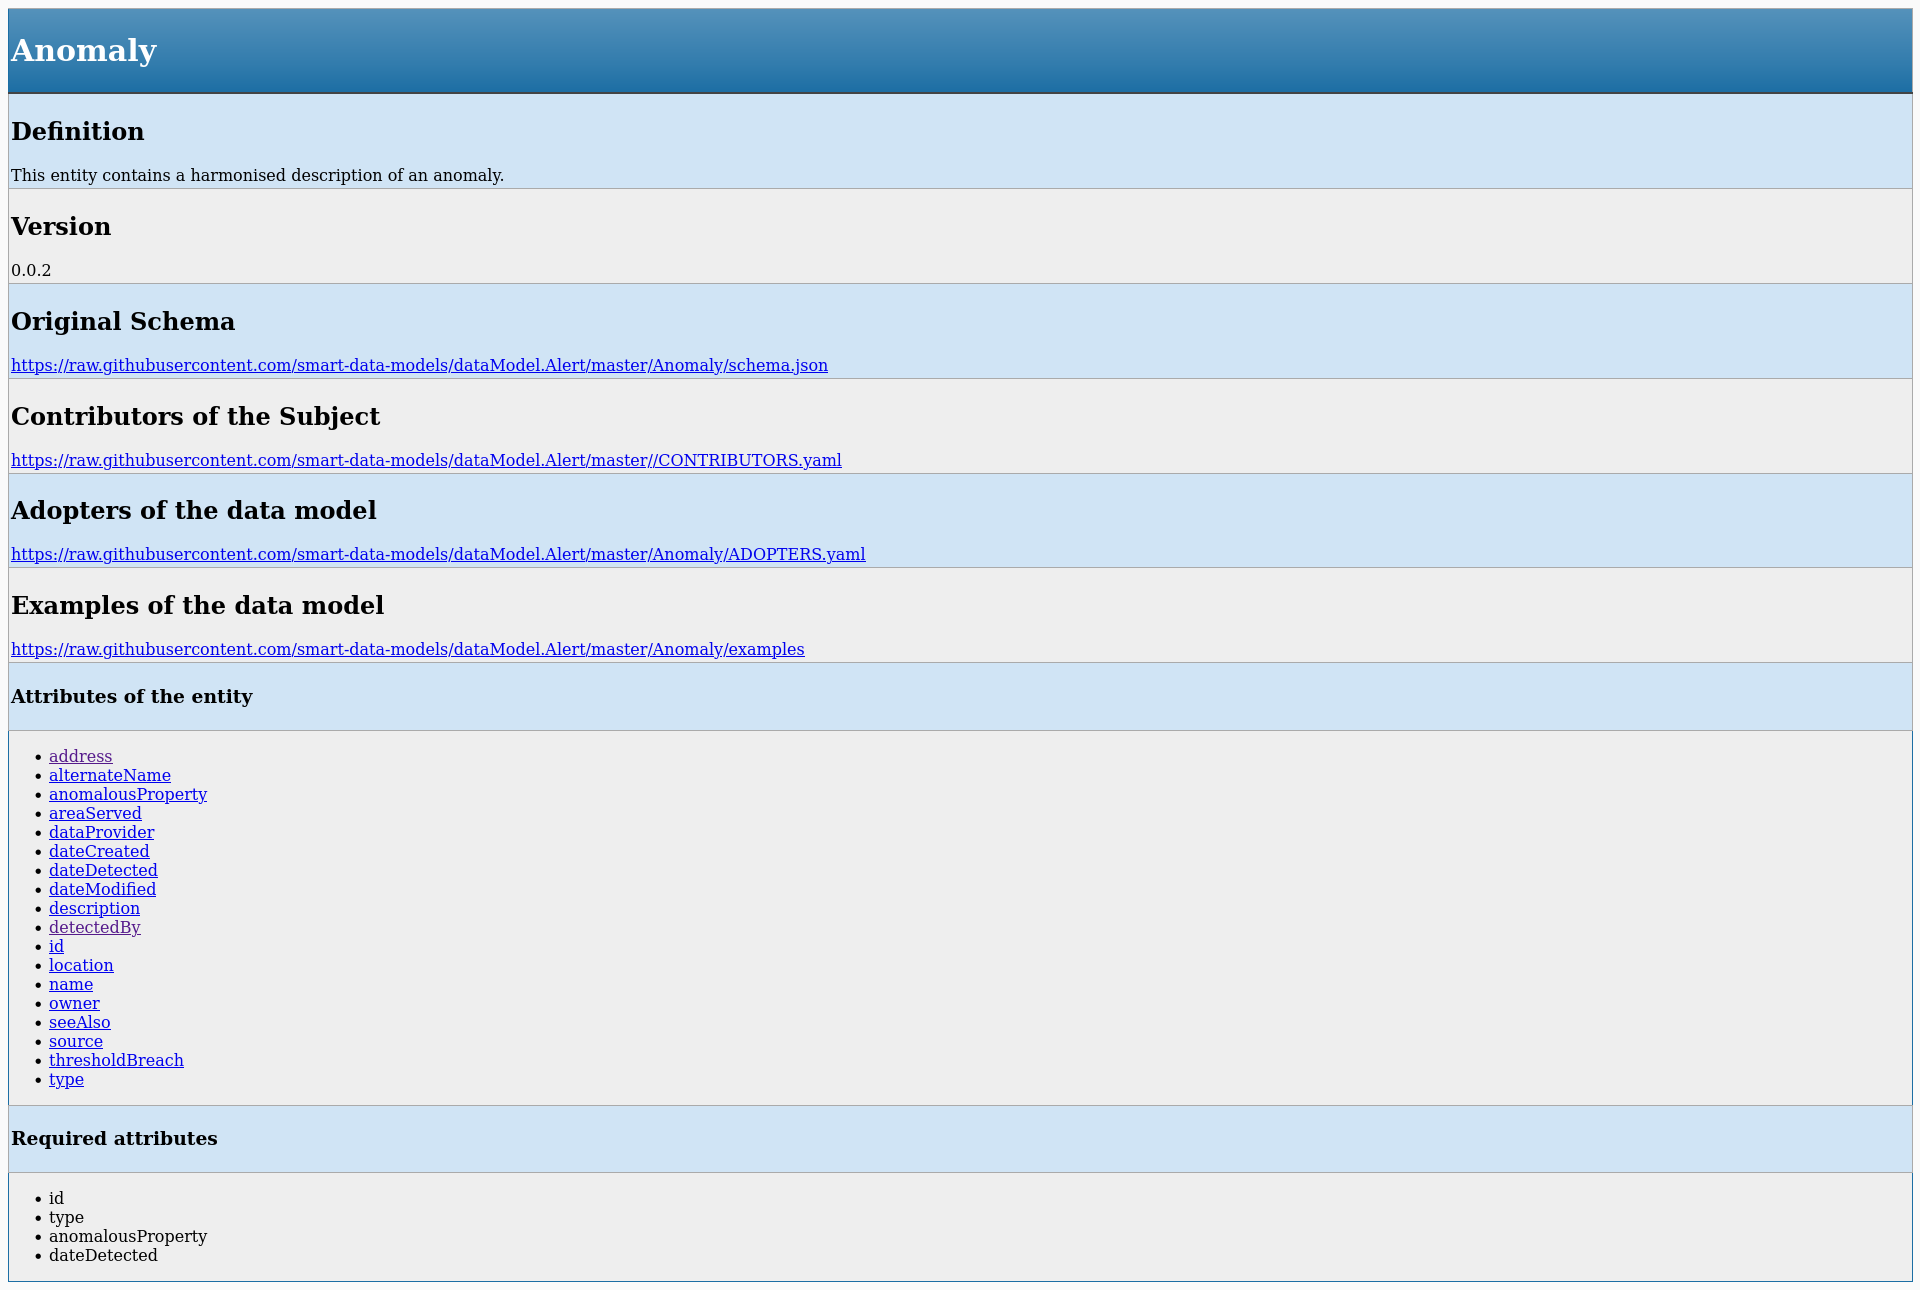Go to the seeAlso attribute
1920x1290 pixels.
pos(79,1022)
